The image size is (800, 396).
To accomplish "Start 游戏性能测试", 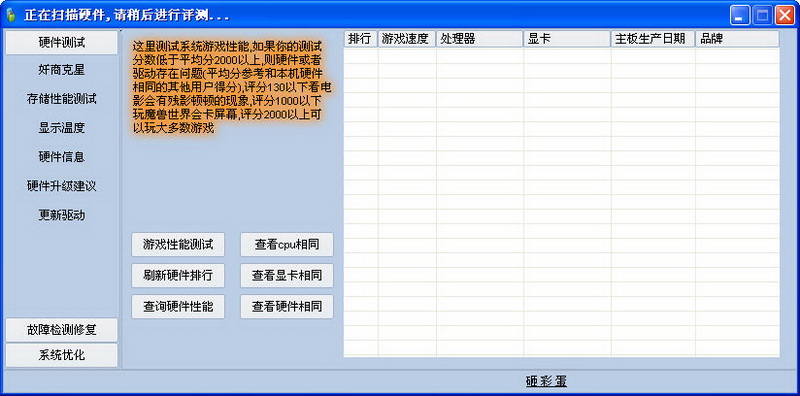I will pyautogui.click(x=178, y=245).
